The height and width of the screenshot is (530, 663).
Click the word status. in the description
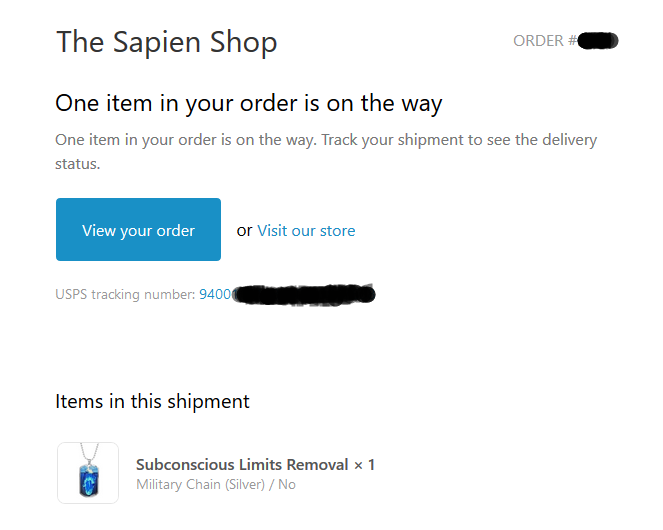point(78,162)
